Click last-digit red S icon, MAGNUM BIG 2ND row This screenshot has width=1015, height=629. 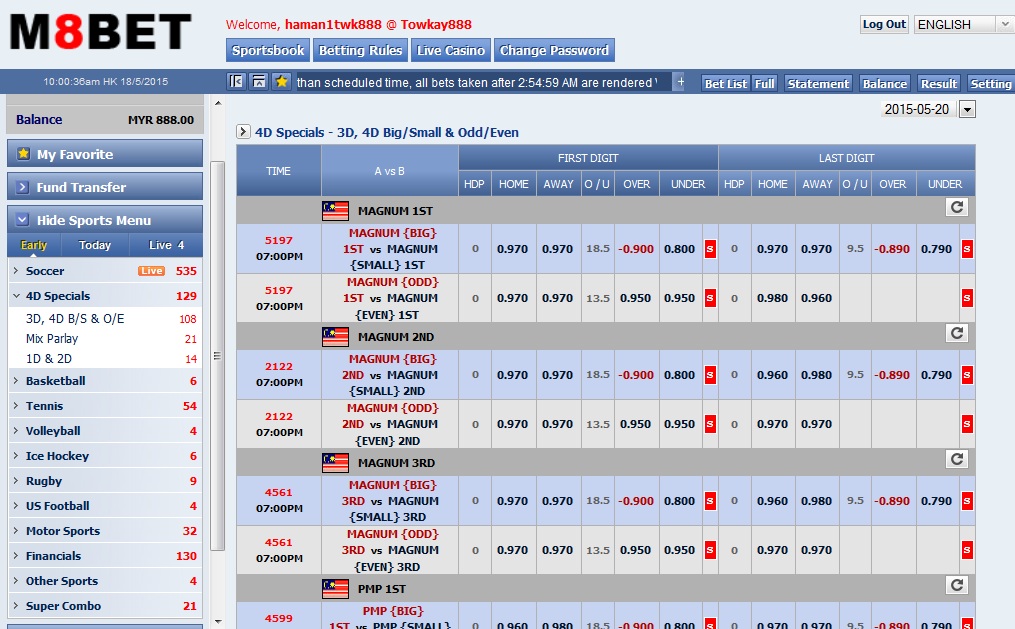(967, 375)
